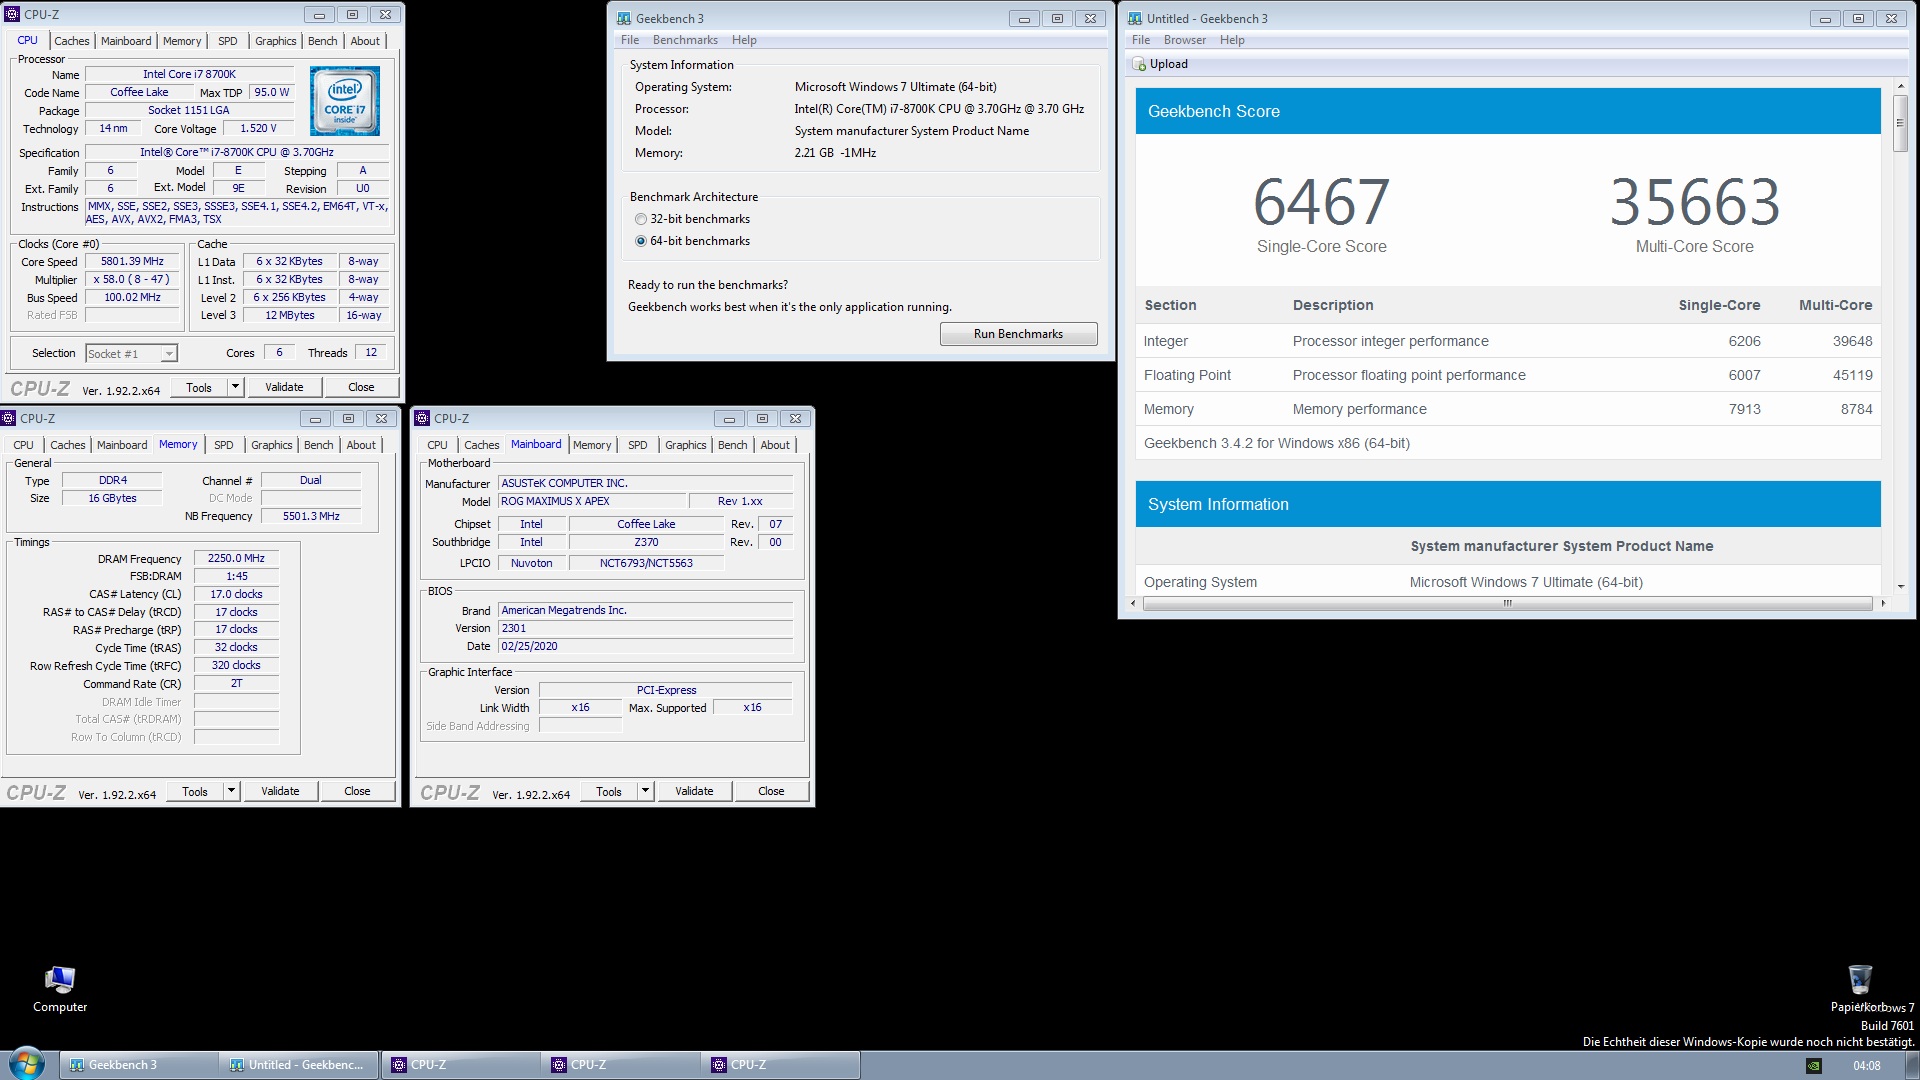Click Tools button in CPU-Z Memory window
This screenshot has width=1920, height=1080.
195,791
